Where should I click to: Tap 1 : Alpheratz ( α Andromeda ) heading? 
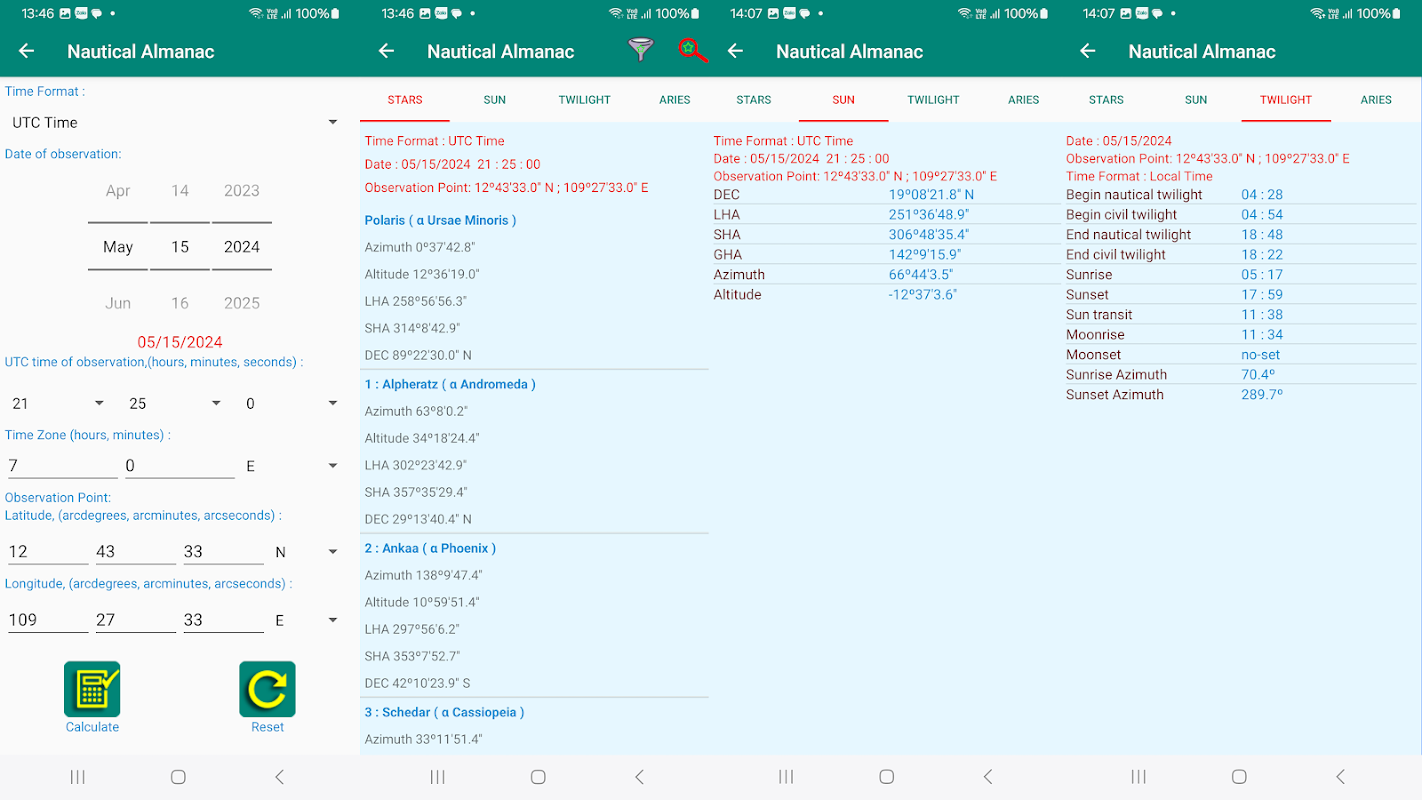point(450,384)
